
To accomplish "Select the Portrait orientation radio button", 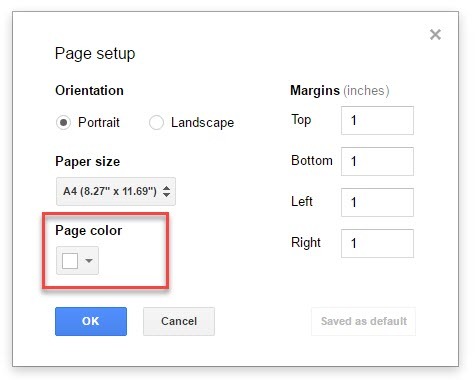I will click(x=63, y=122).
